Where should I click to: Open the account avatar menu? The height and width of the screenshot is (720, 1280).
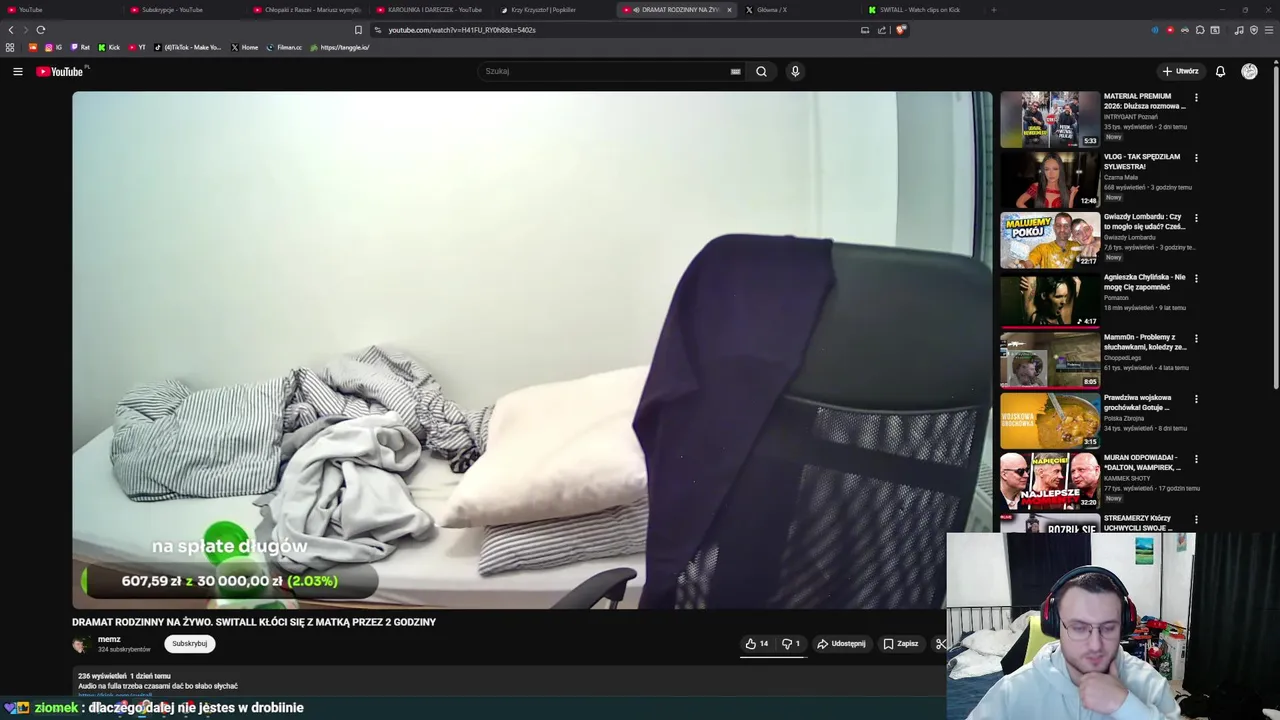(1249, 71)
